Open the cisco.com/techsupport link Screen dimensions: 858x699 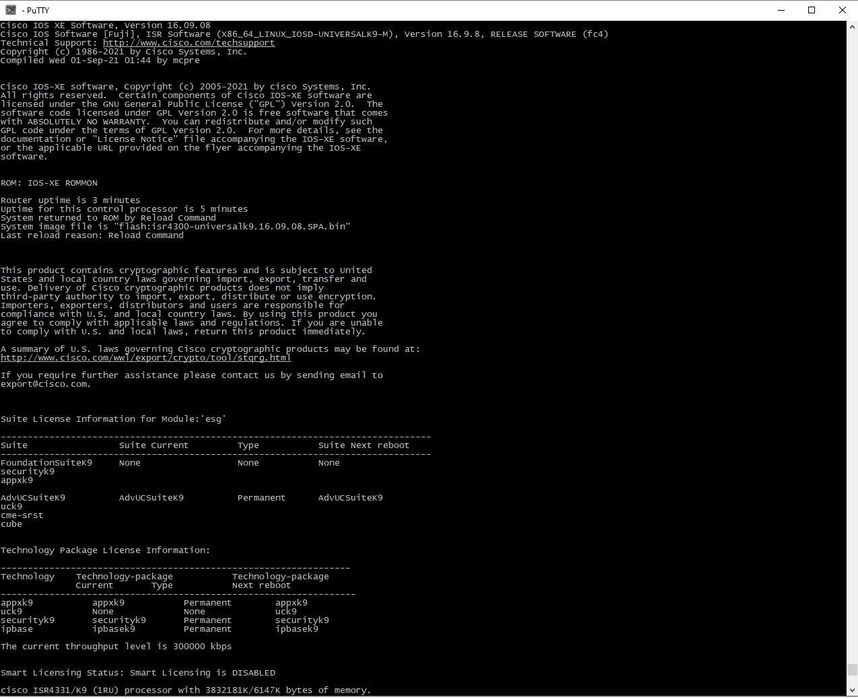point(189,43)
